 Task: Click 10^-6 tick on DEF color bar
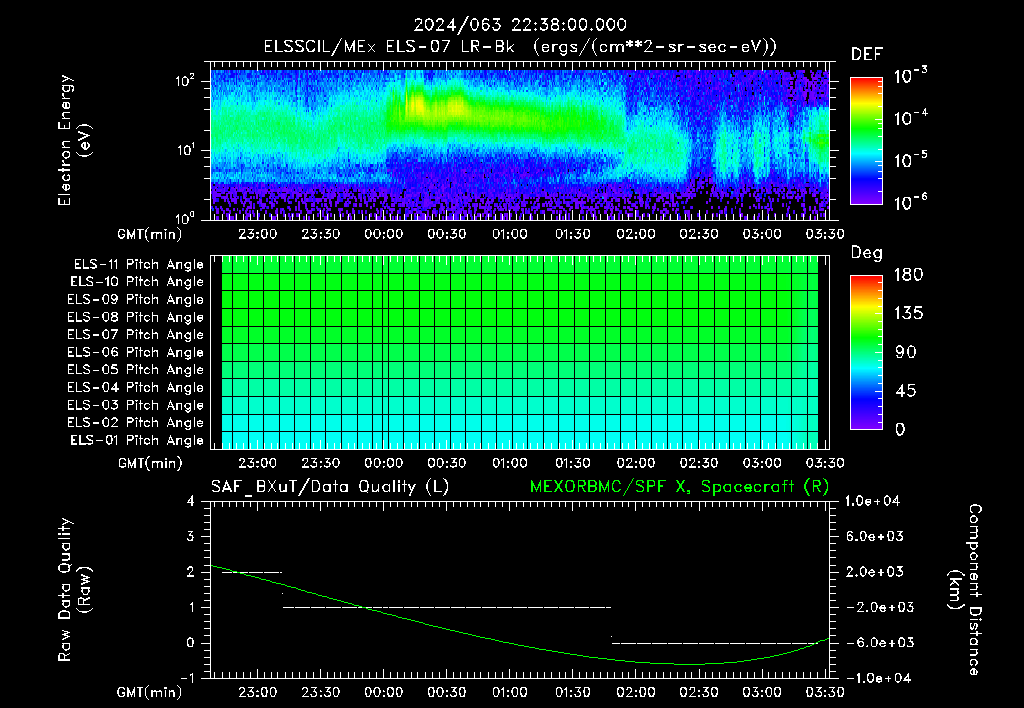pos(910,202)
